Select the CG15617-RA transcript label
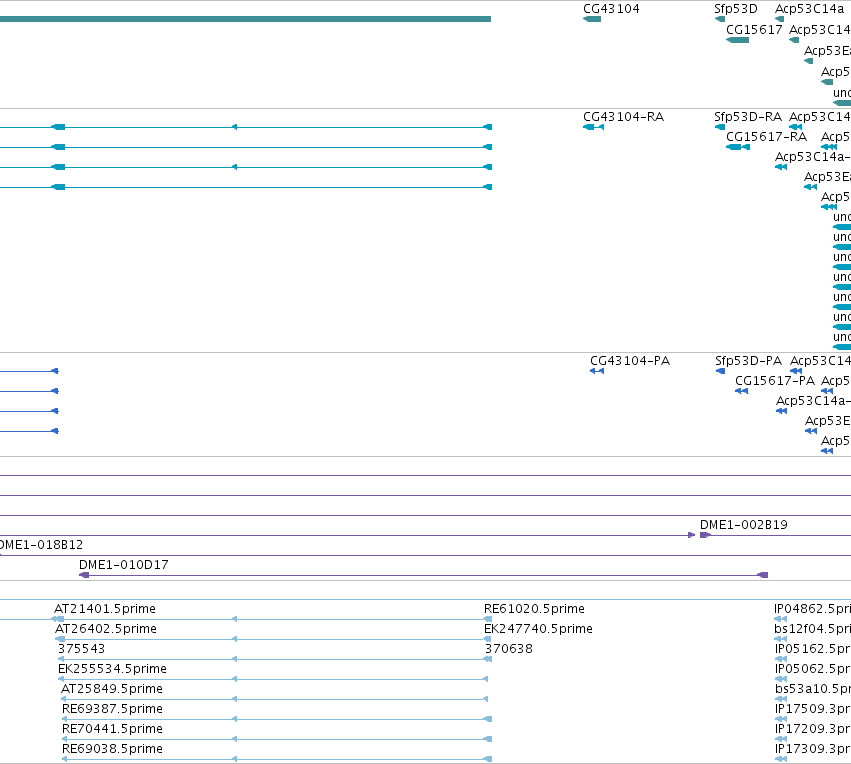851x764 pixels. coord(766,137)
